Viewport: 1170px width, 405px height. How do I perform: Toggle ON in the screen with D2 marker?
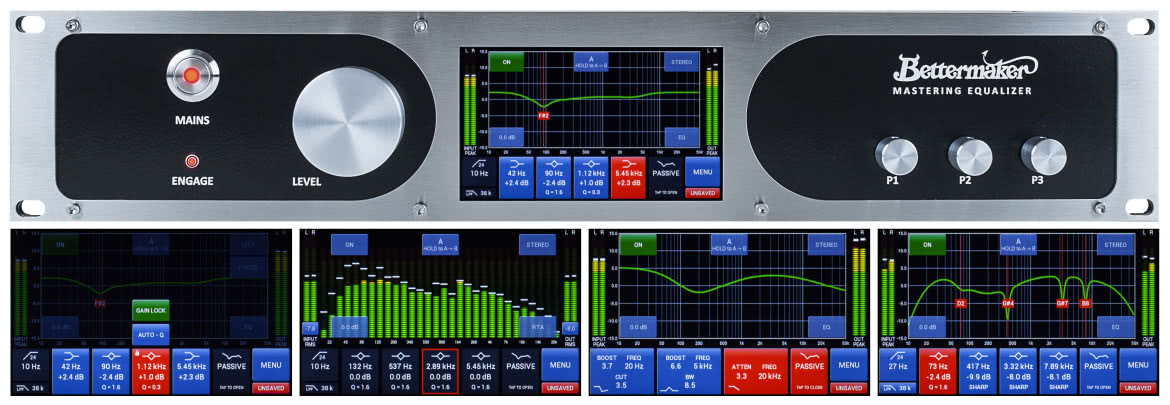click(x=927, y=245)
